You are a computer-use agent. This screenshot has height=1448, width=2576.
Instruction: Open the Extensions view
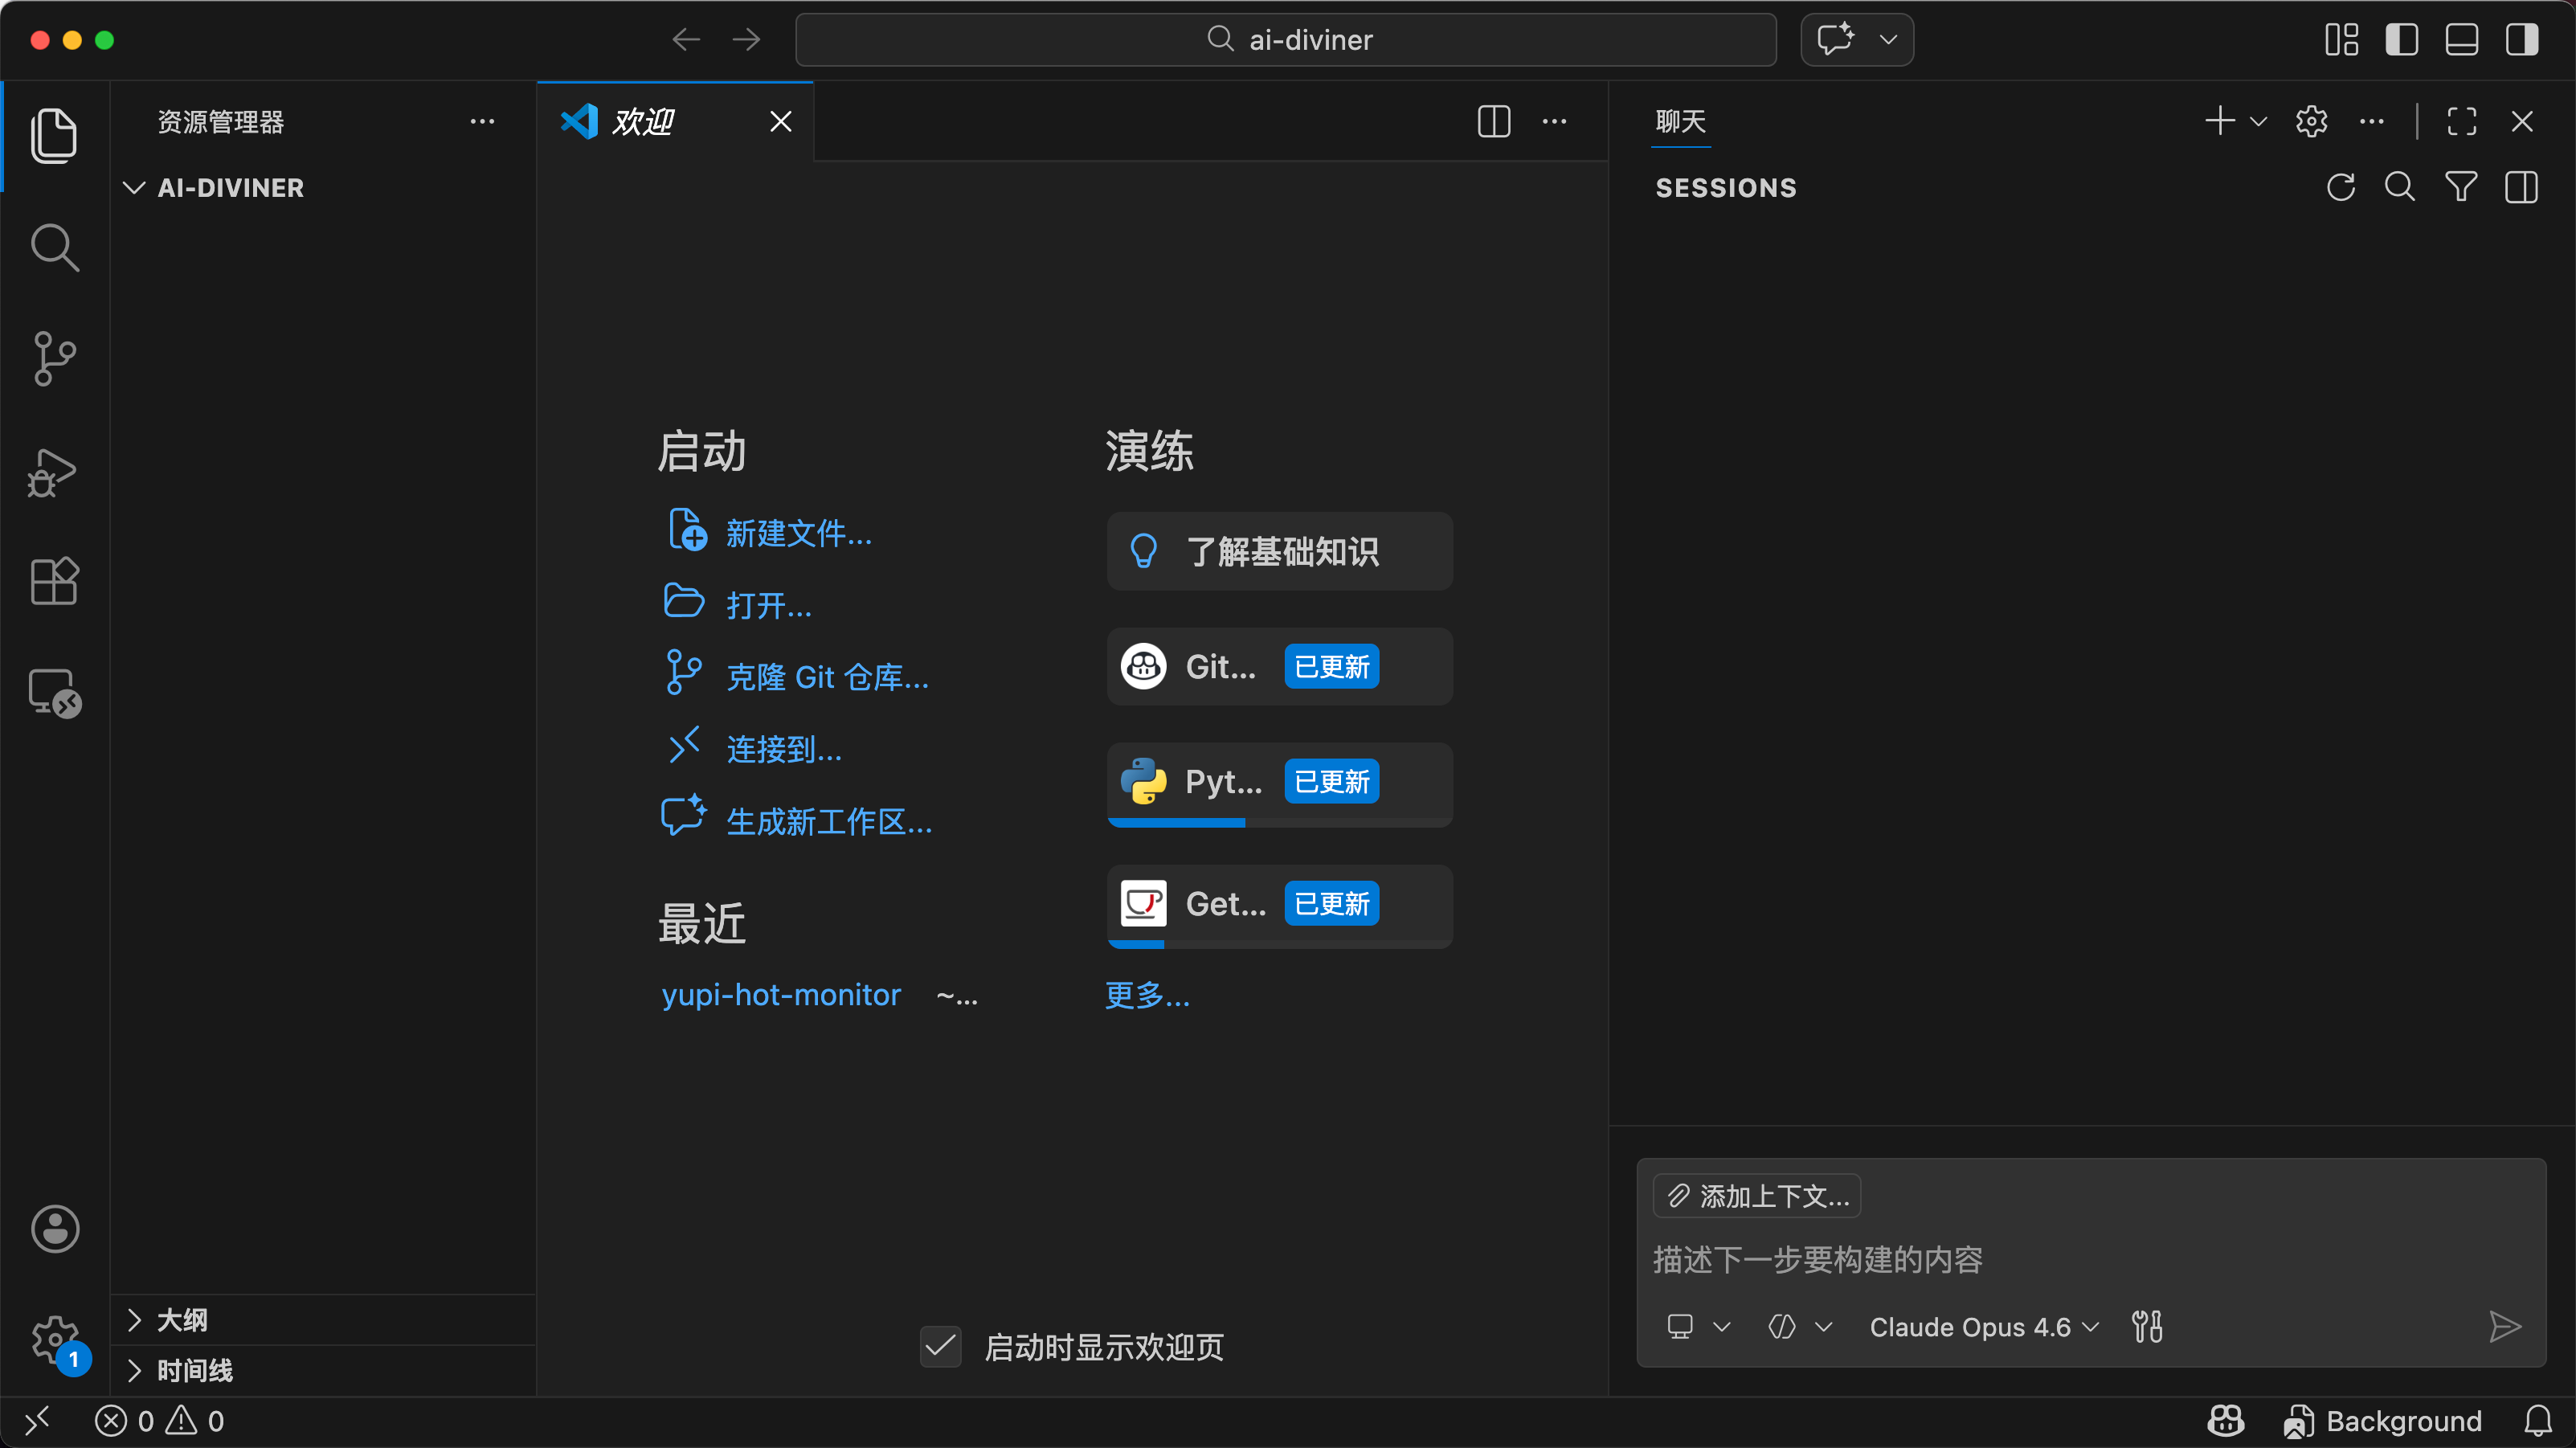pos(54,581)
